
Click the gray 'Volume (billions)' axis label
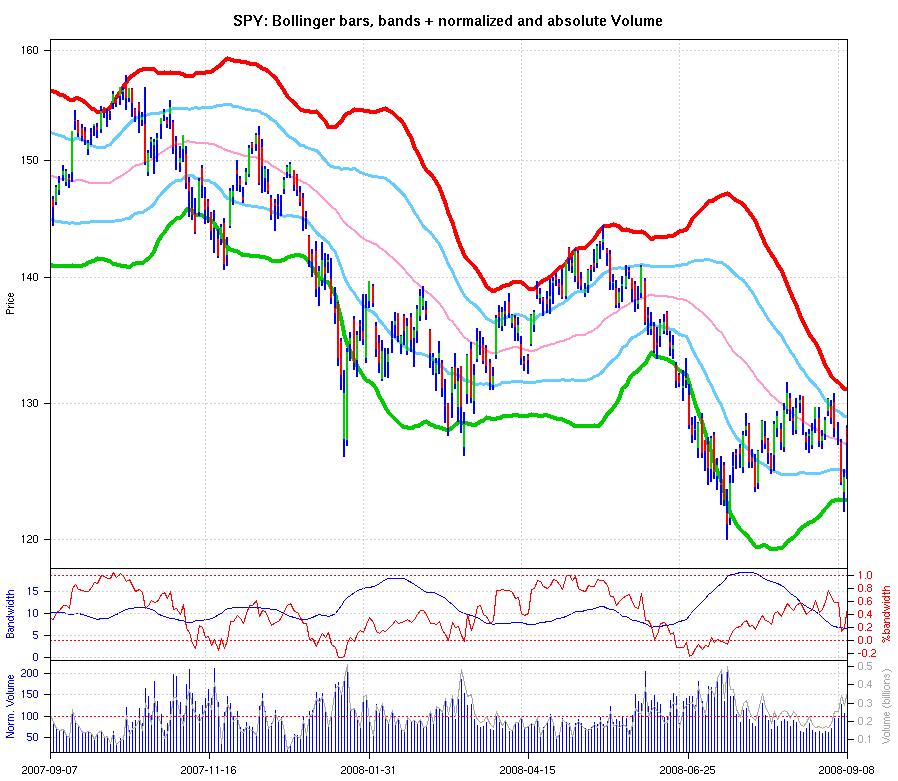pos(885,705)
